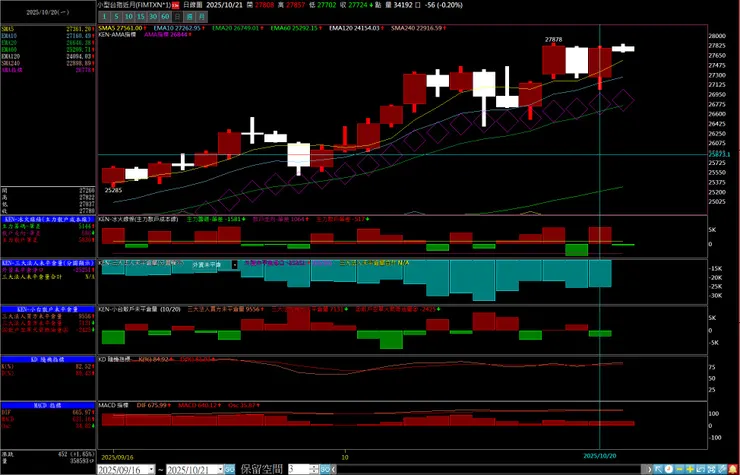The width and height of the screenshot is (740, 475).
Task: Click GO button next to date range
Action: point(229,469)
